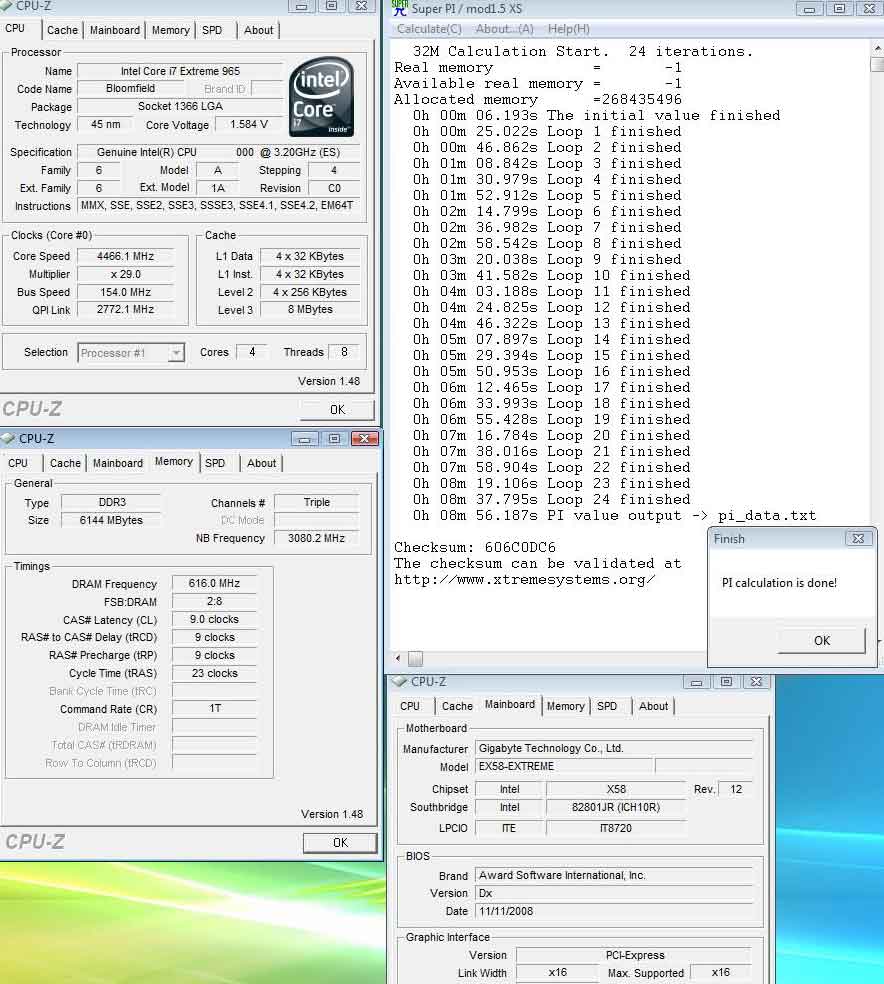The height and width of the screenshot is (984, 884).
Task: Maximize the CPU-Z Mainboard window
Action: click(x=727, y=682)
